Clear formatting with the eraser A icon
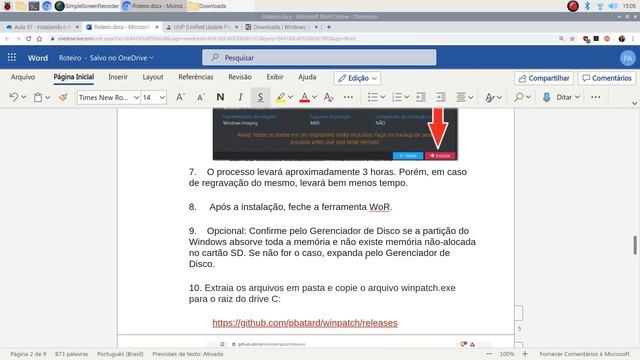This screenshot has height=360, width=640. pyautogui.click(x=329, y=97)
